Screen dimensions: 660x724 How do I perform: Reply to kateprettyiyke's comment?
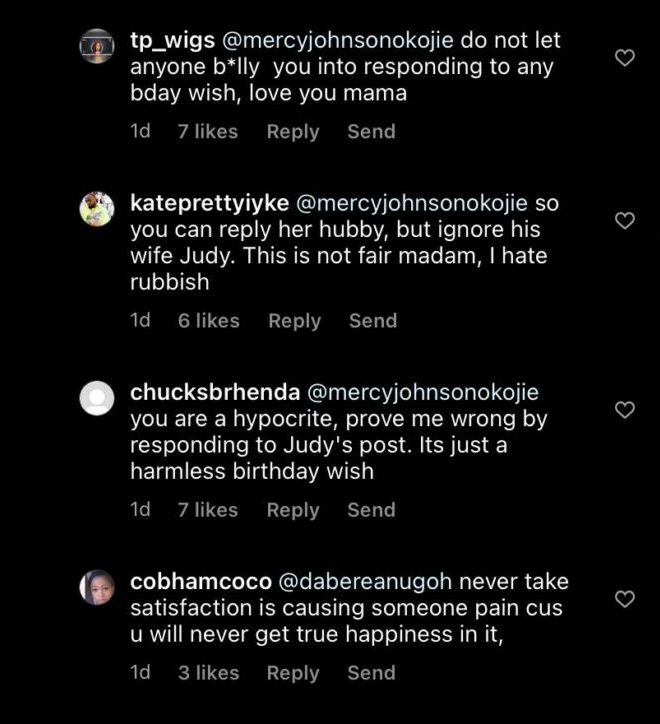[x=294, y=321]
